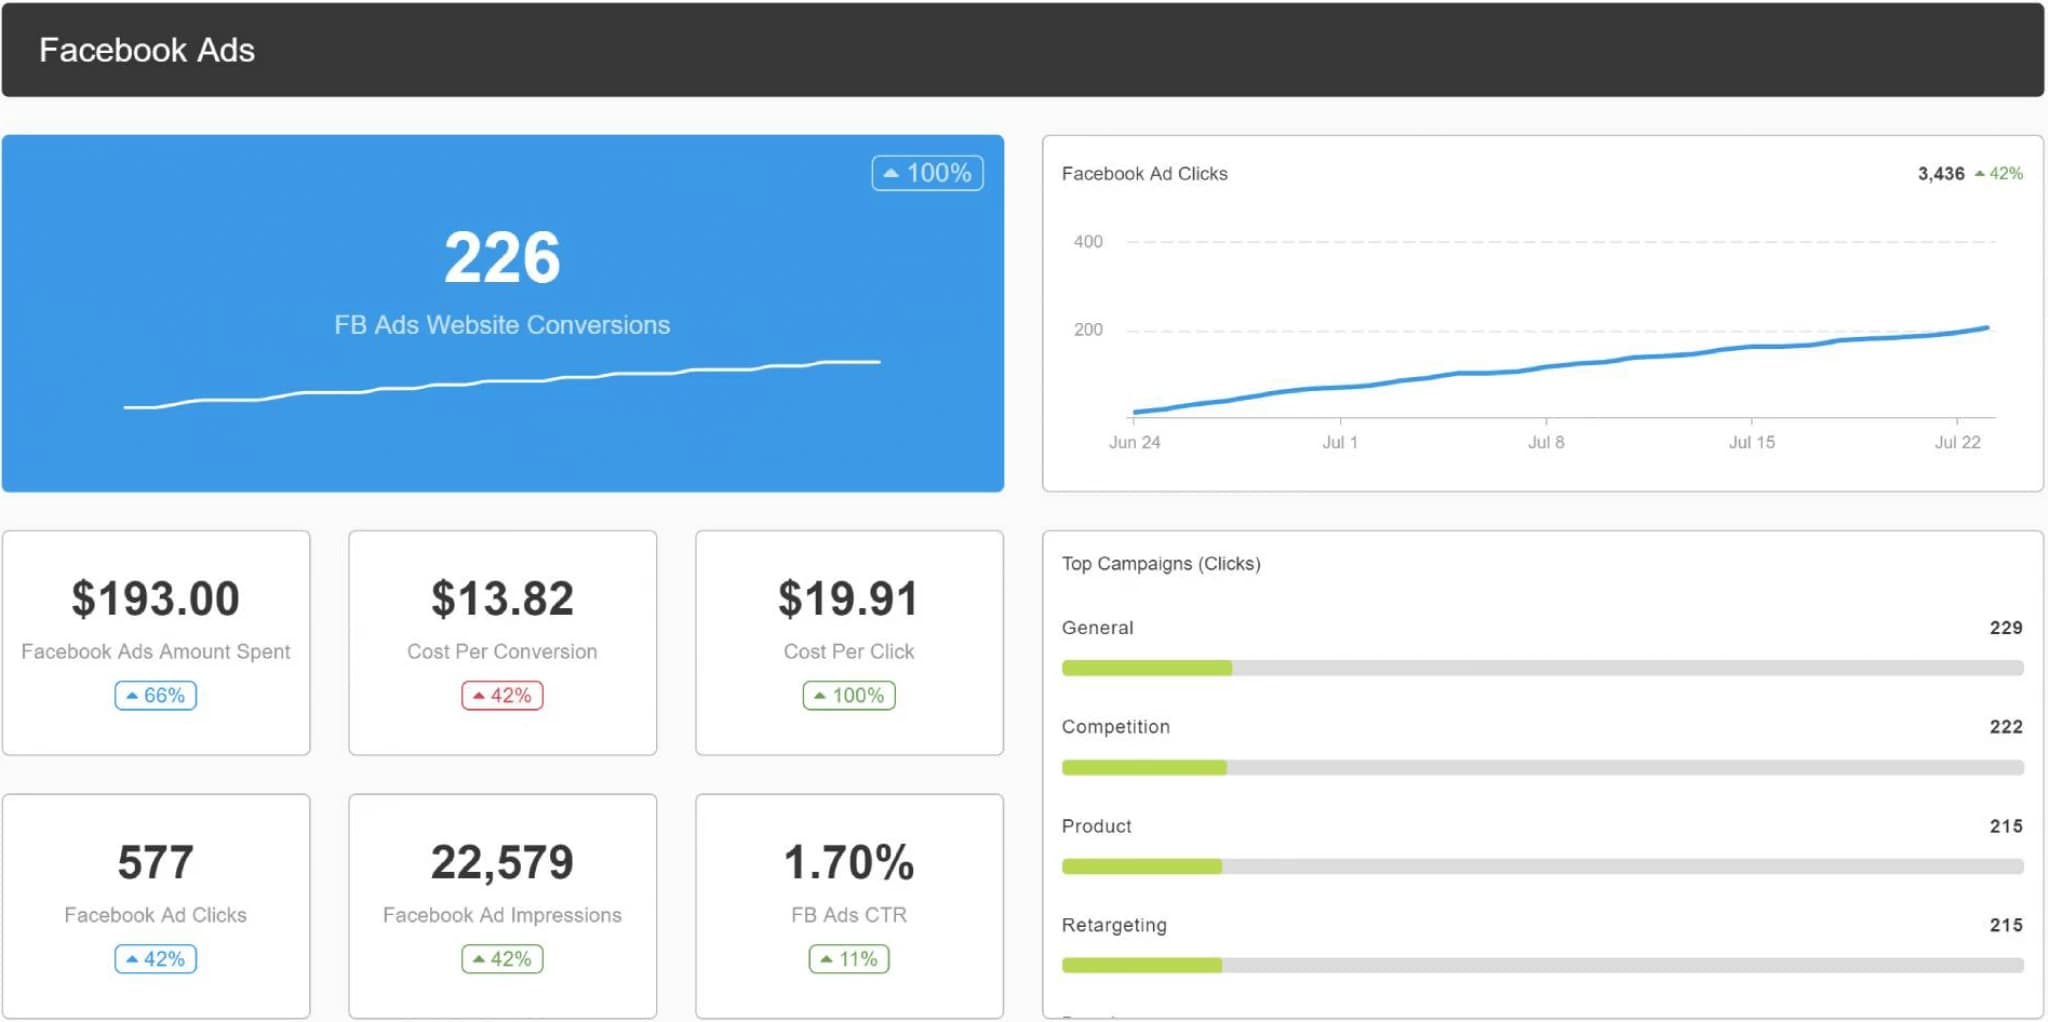
Task: Select the 100% badge under Cost Per Click
Action: pos(848,695)
